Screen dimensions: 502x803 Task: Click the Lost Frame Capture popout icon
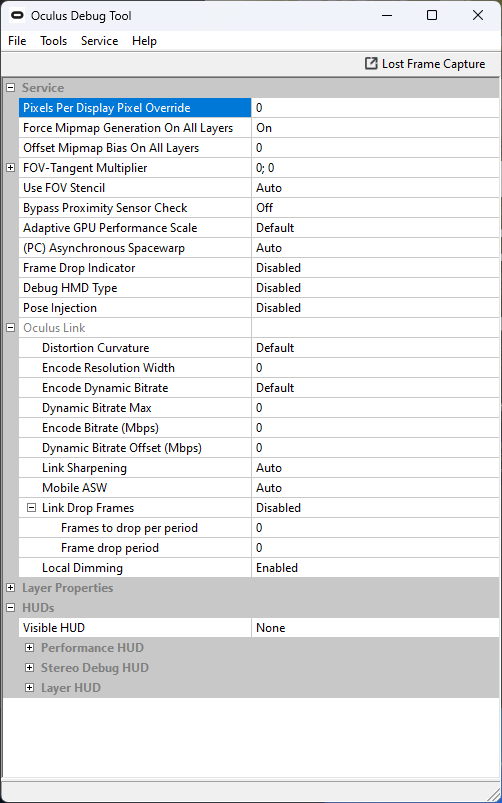(371, 64)
